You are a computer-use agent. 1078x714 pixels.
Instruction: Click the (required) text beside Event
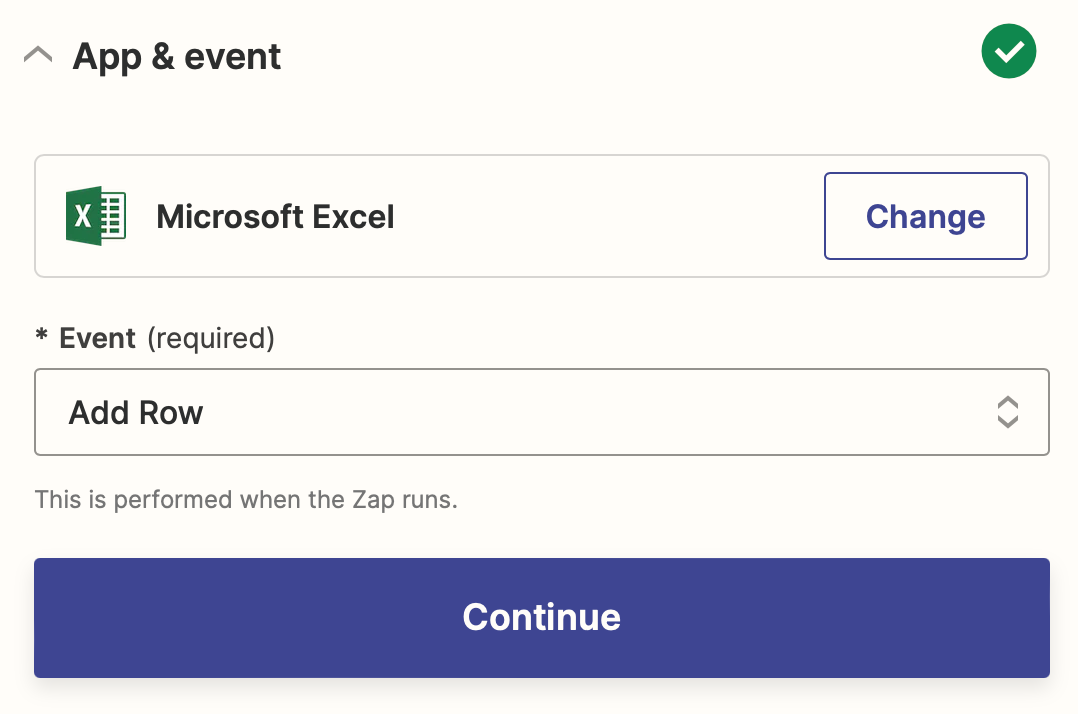[x=210, y=339]
